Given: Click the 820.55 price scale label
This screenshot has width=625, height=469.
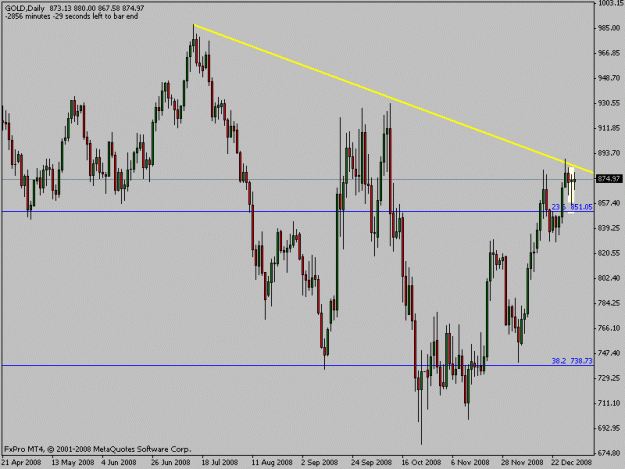Looking at the screenshot, I should tap(608, 253).
